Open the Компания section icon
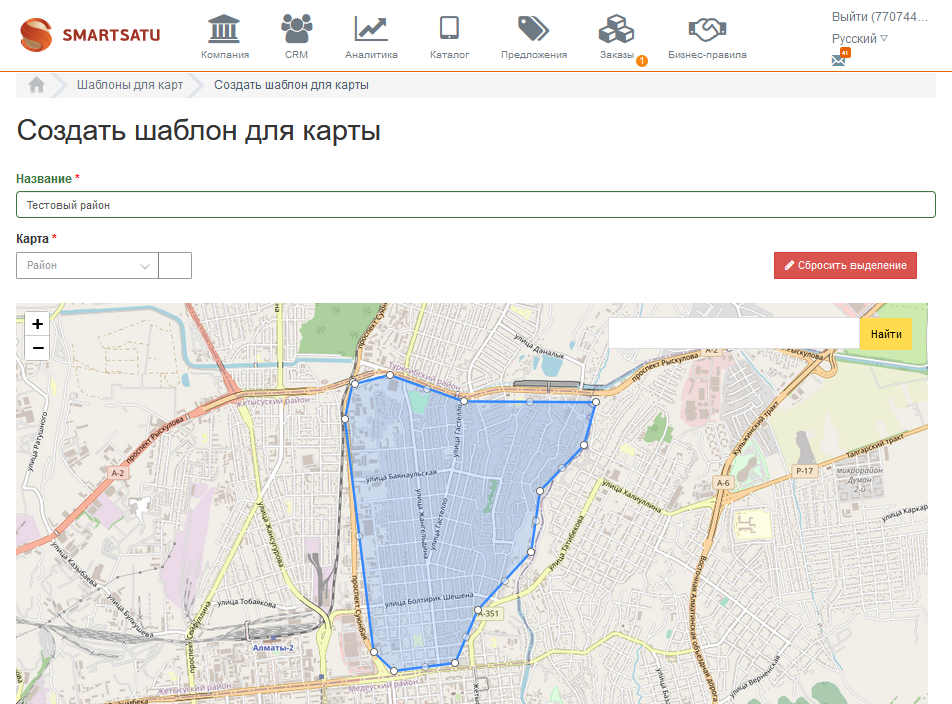 point(224,28)
